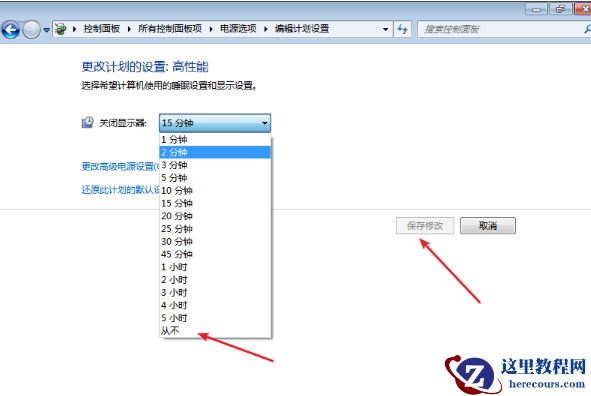
Task: Collapse the 15 分钟 combo box
Action: click(215, 123)
